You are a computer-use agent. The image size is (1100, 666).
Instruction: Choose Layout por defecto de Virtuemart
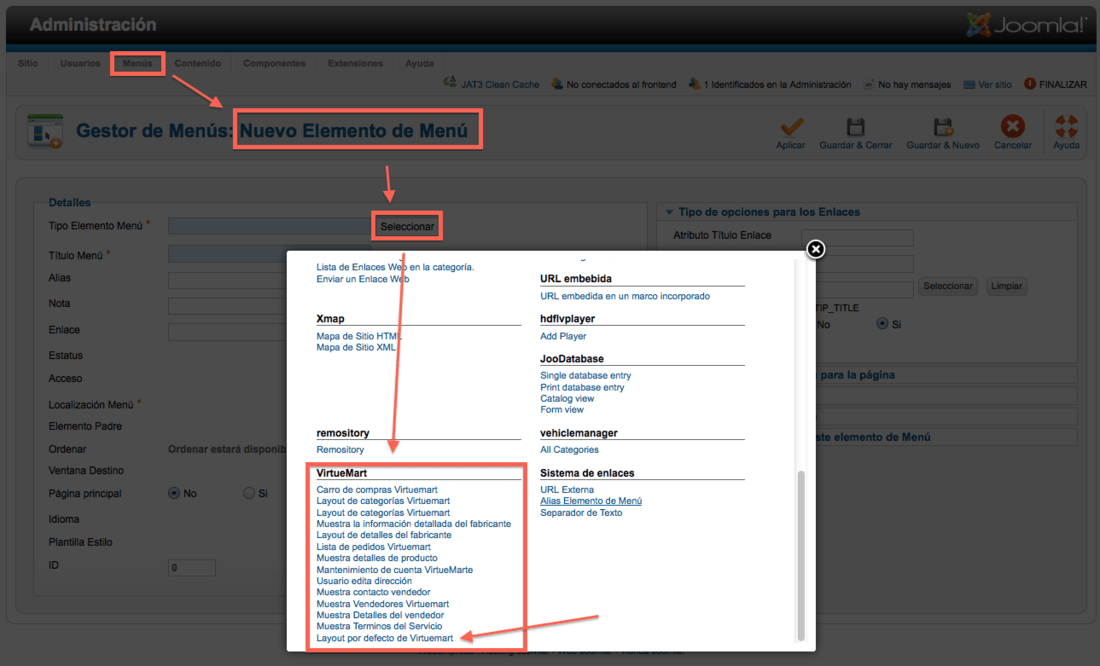pyautogui.click(x=384, y=638)
